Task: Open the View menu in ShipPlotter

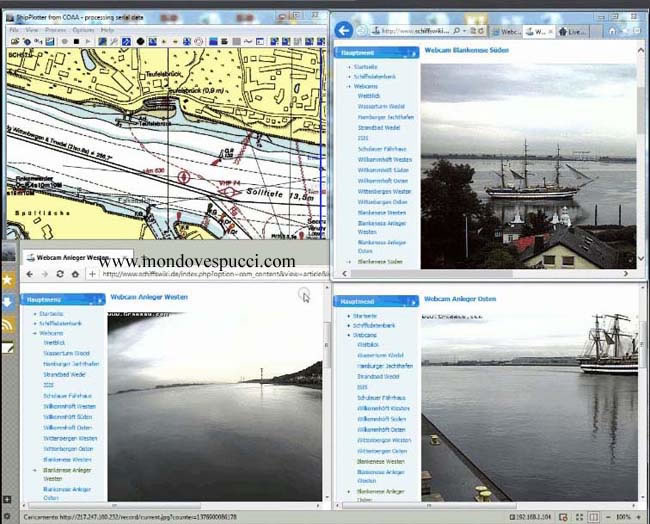Action: coord(32,30)
